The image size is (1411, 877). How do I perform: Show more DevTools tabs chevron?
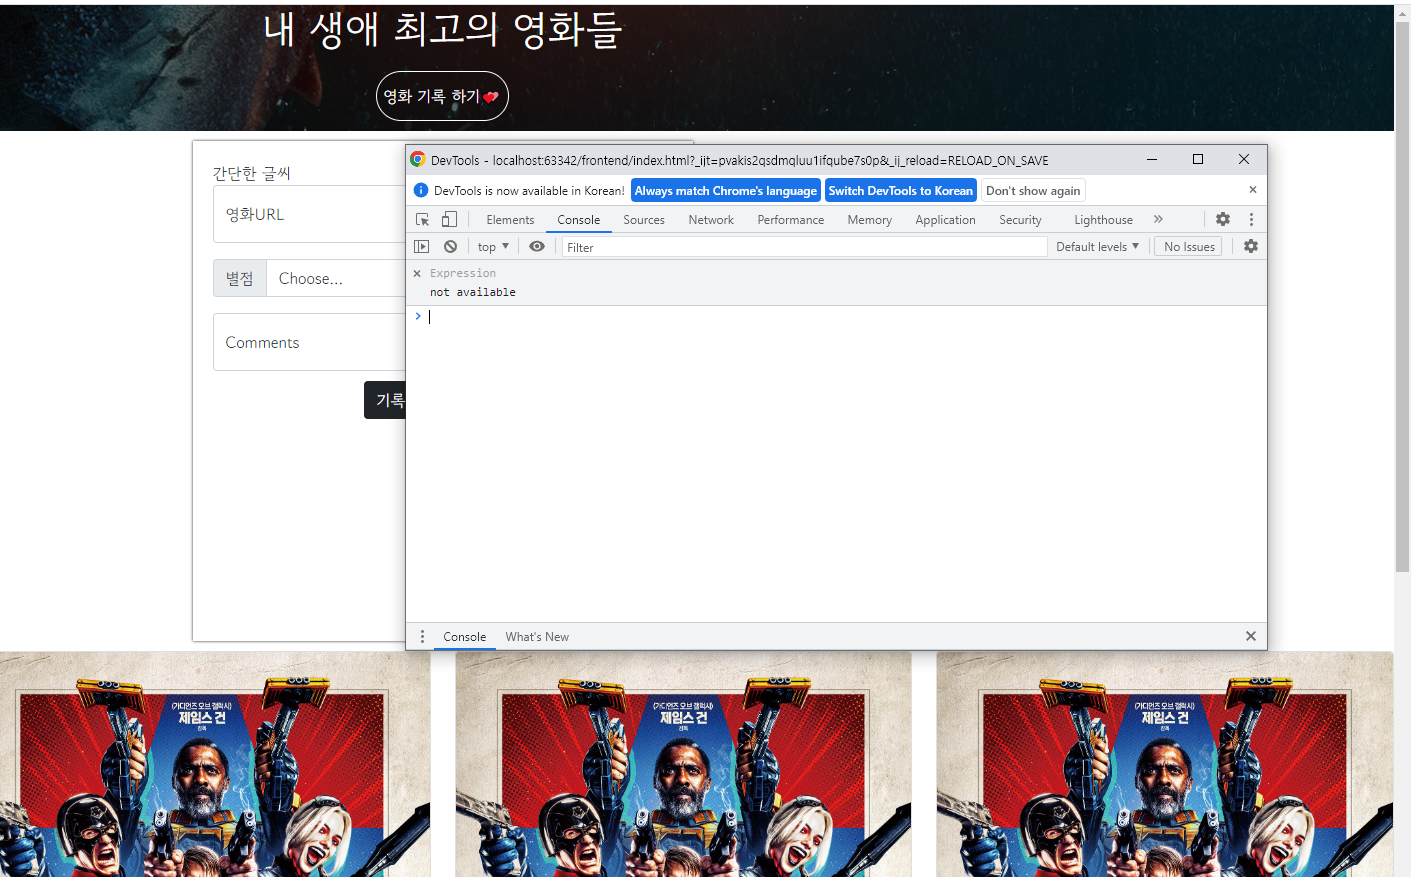[1158, 219]
